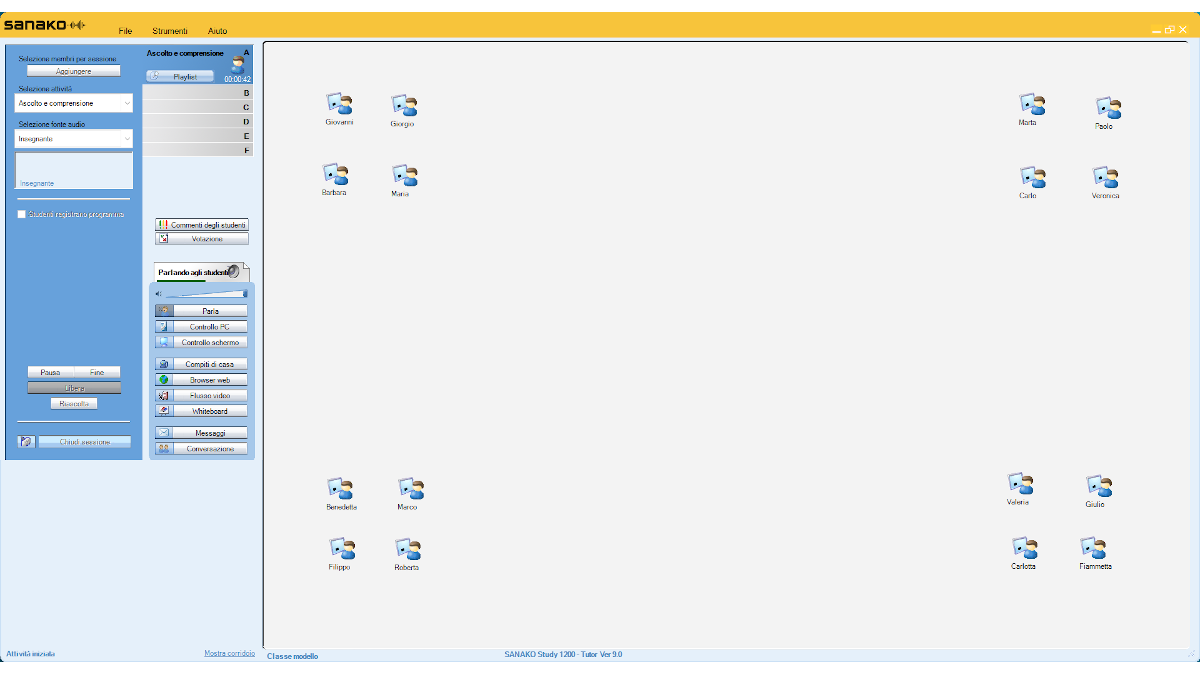The image size is (1200, 675).
Task: Expand the Selezione attività dropdown
Action: pyautogui.click(x=75, y=103)
